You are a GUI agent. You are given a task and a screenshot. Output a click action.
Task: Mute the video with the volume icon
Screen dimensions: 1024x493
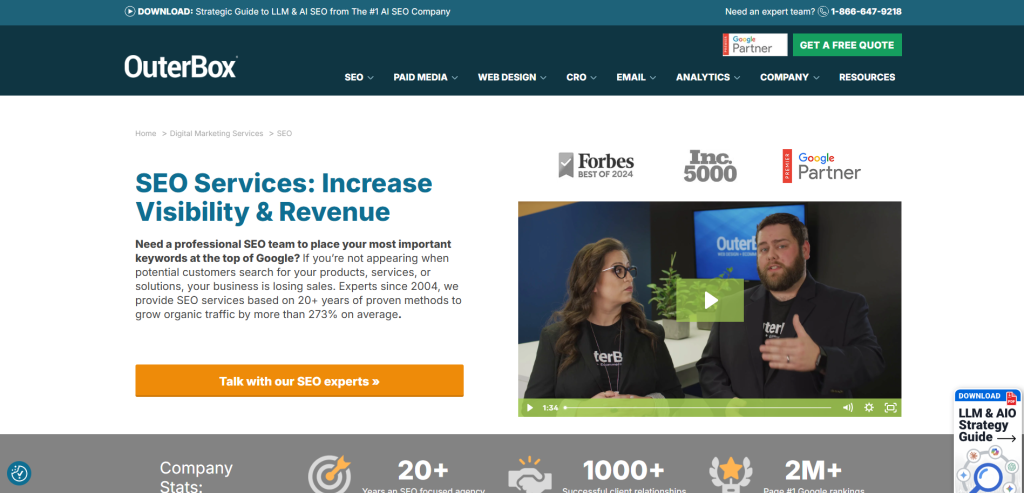(847, 408)
